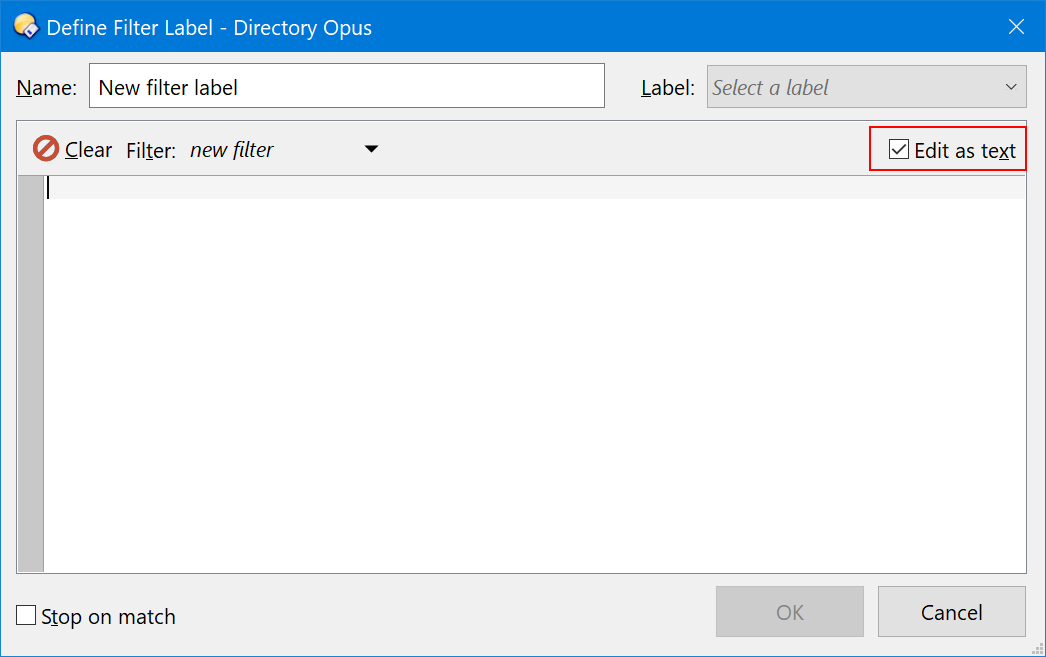Image resolution: width=1046 pixels, height=657 pixels.
Task: Uncheck the Edit as text checkbox
Action: pos(899,150)
